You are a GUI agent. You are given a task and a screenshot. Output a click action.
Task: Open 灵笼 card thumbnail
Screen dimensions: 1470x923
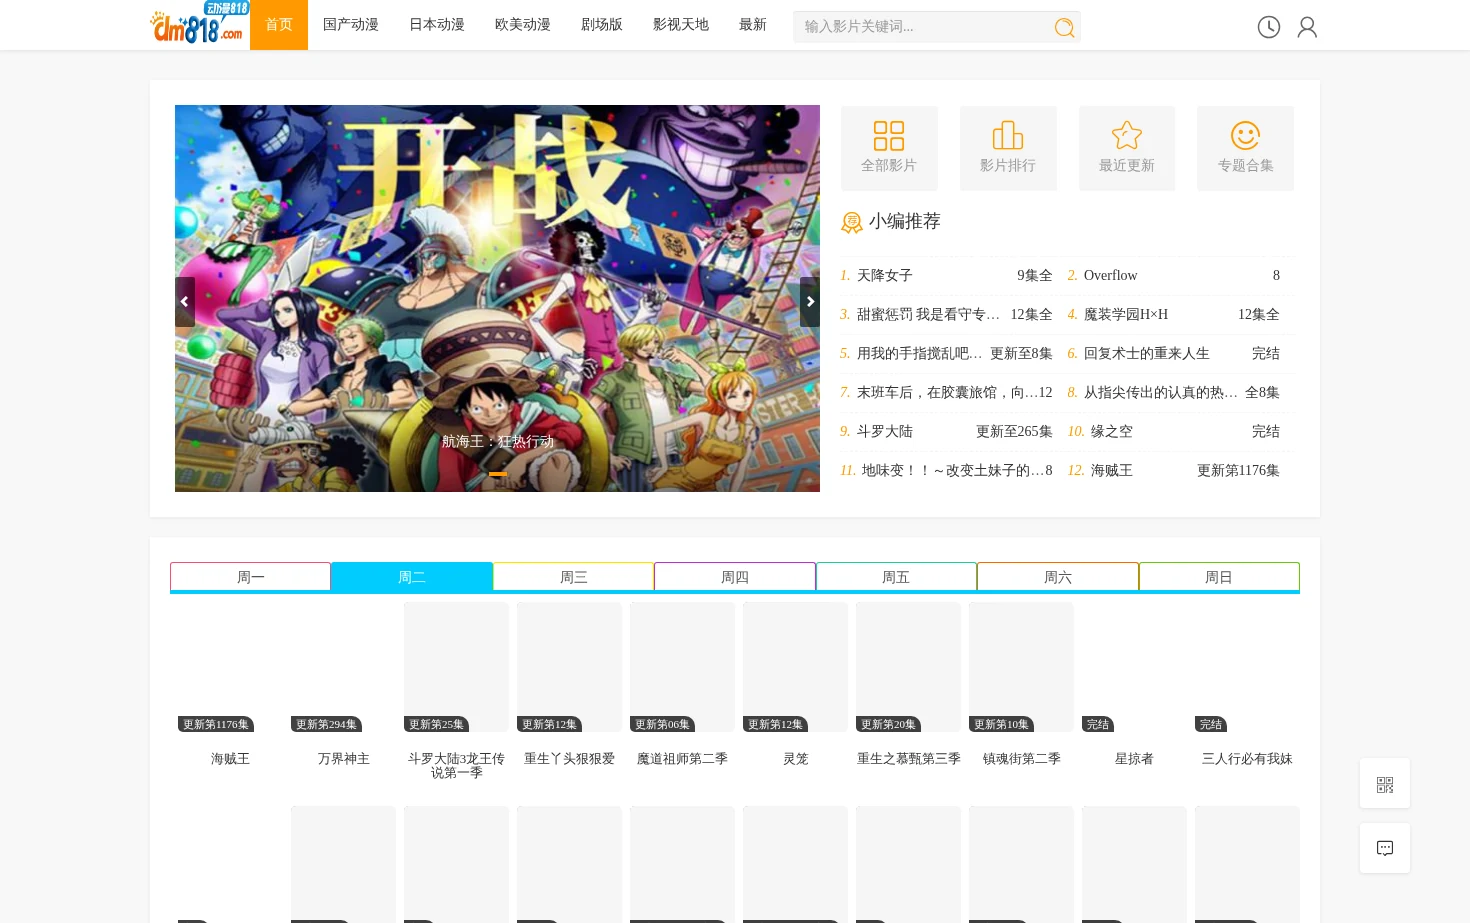pyautogui.click(x=795, y=668)
